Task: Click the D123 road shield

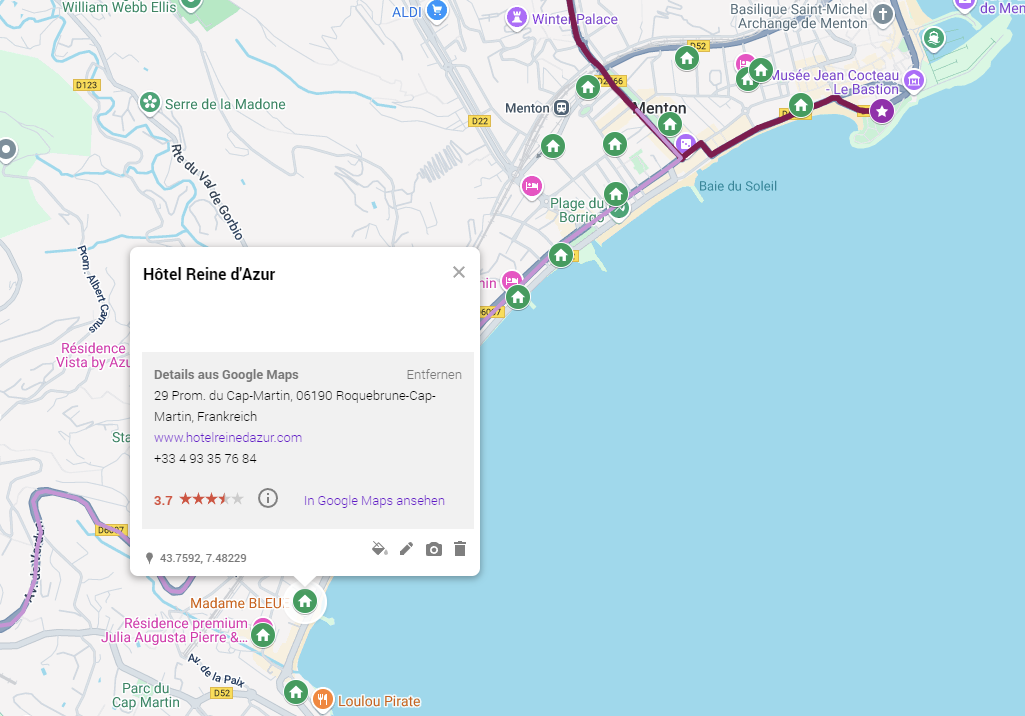Action: click(x=86, y=85)
